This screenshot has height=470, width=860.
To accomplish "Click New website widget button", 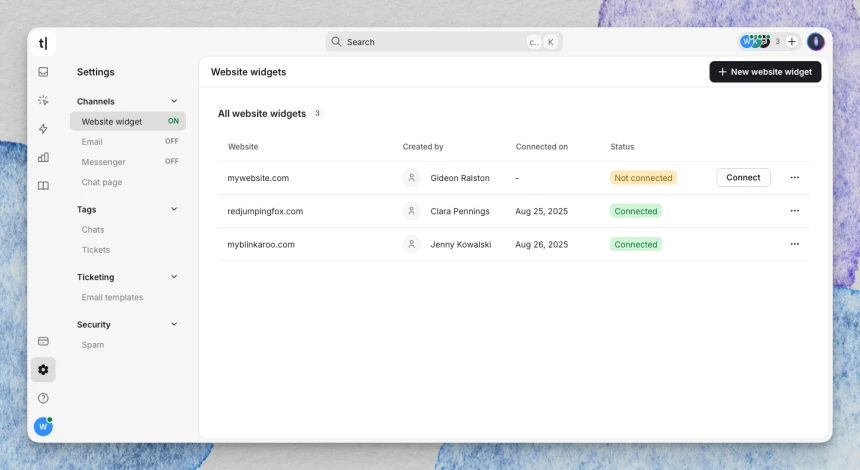I will [765, 72].
